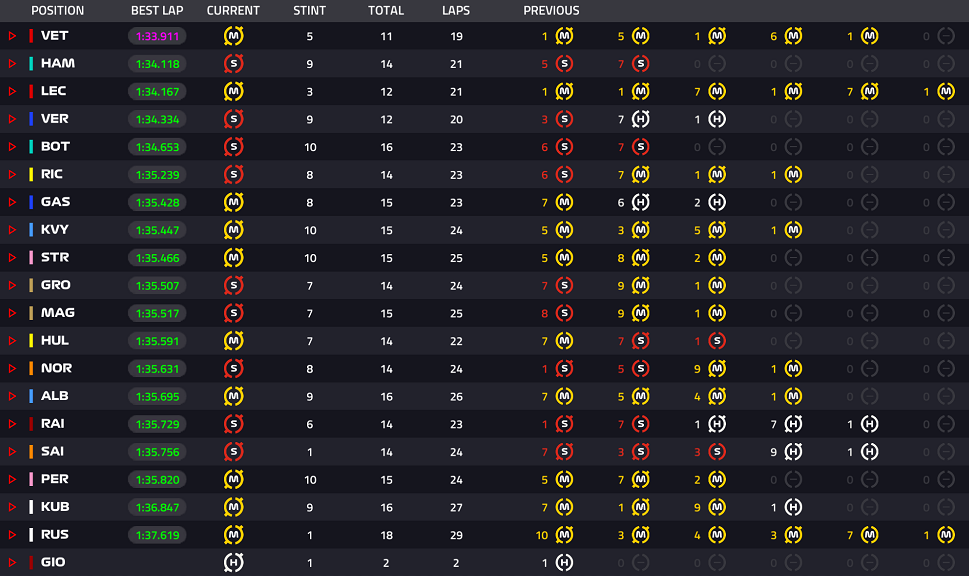Select RAI's current soft tyre icon
The height and width of the screenshot is (576, 969).
[234, 424]
